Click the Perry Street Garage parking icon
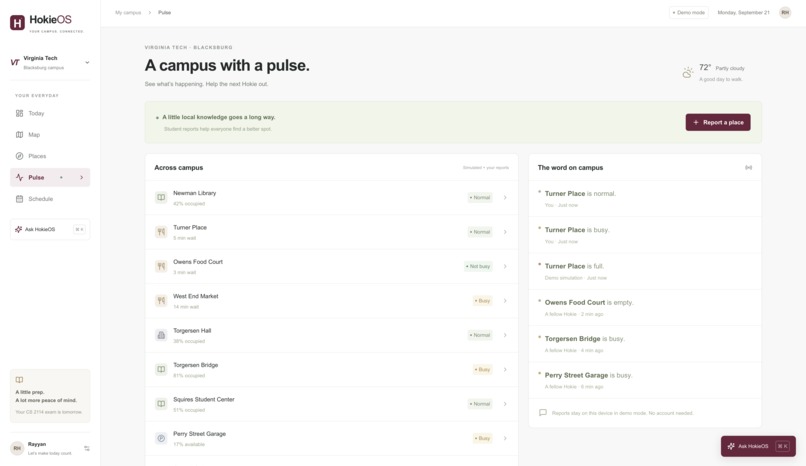Screen dimensions: 806x466 pyautogui.click(x=161, y=438)
